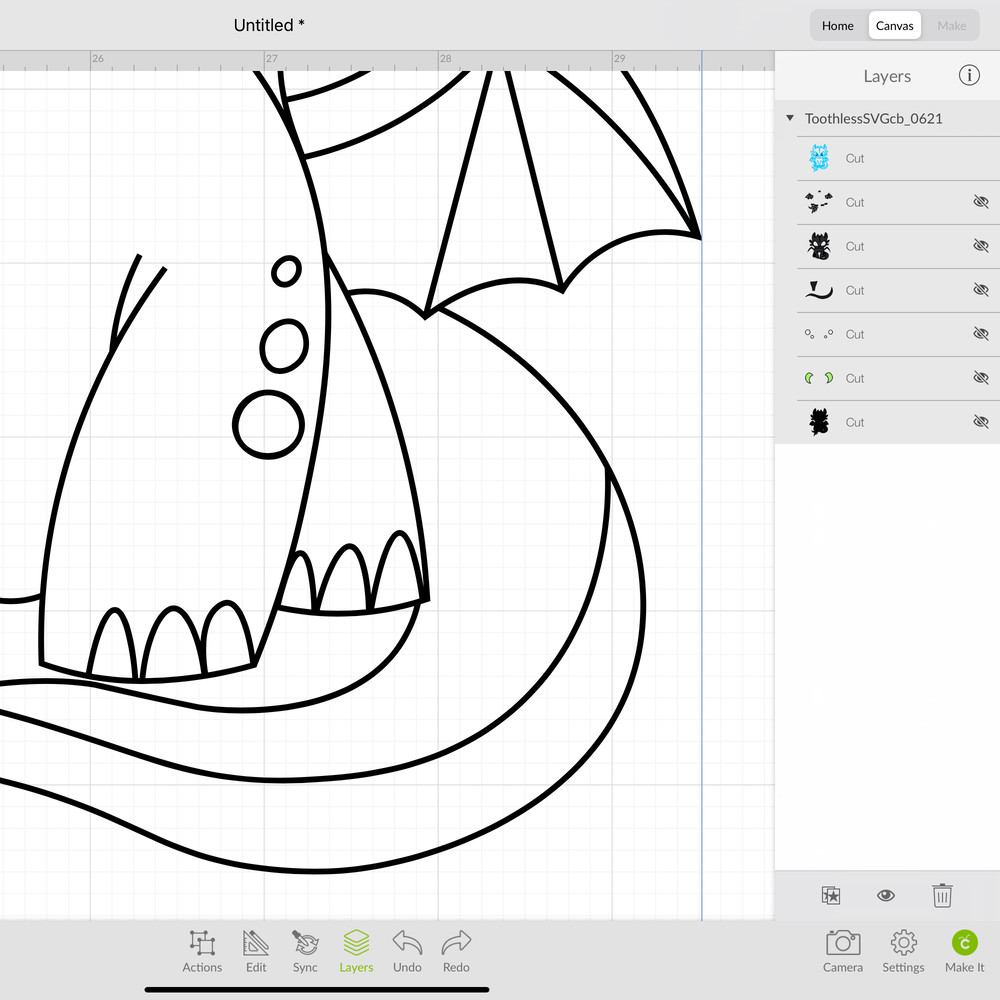Screen dimensions: 1000x1000
Task: Toggle visibility using bottom eye icon
Action: click(x=886, y=895)
